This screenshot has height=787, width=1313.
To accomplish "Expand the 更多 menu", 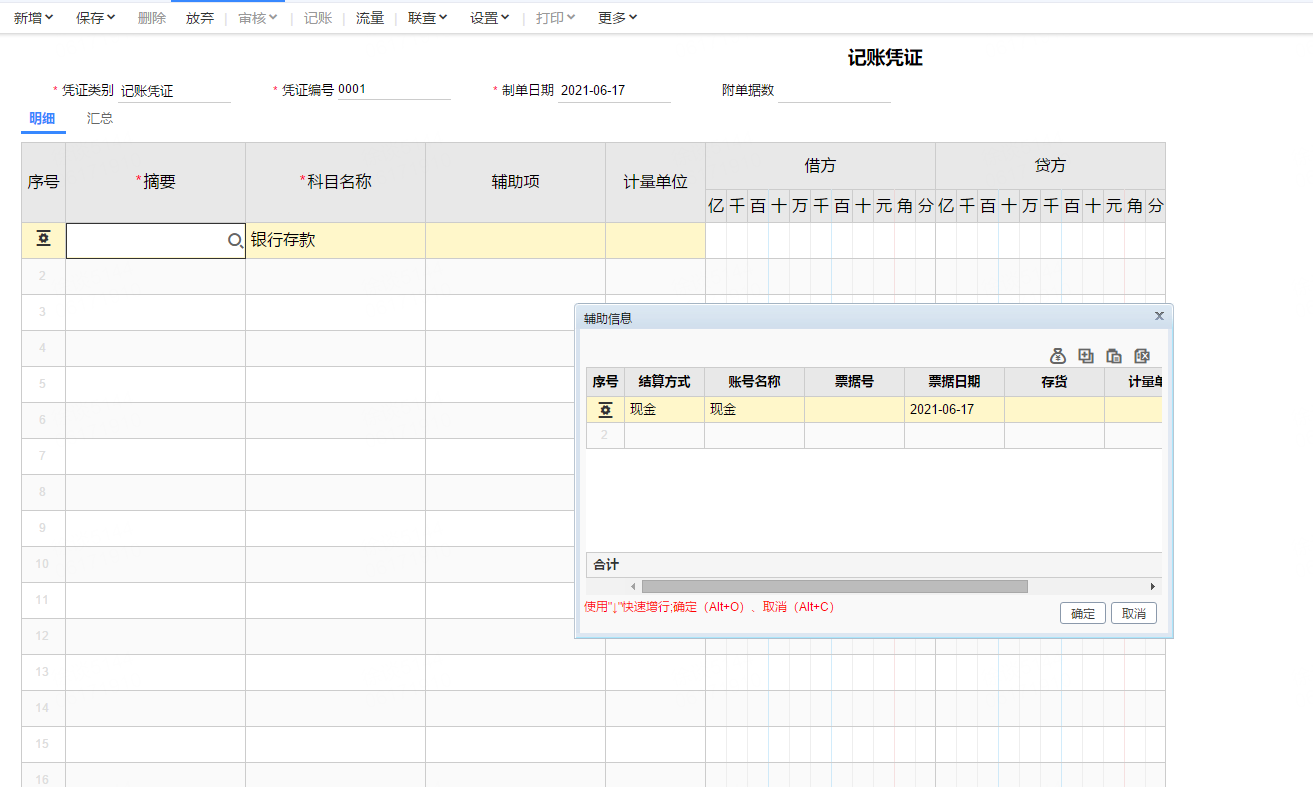I will (618, 18).
